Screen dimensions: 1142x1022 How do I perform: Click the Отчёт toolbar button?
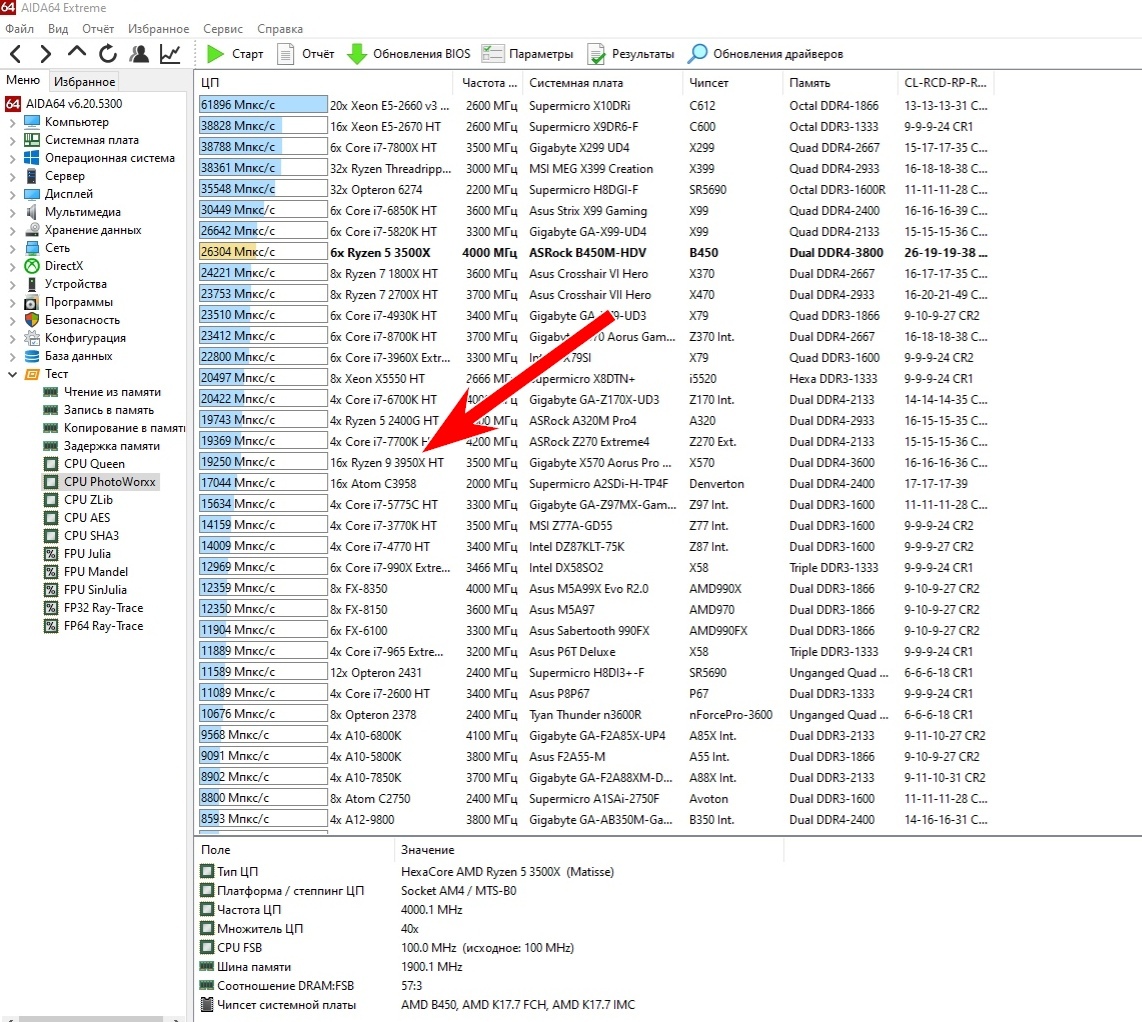(306, 54)
